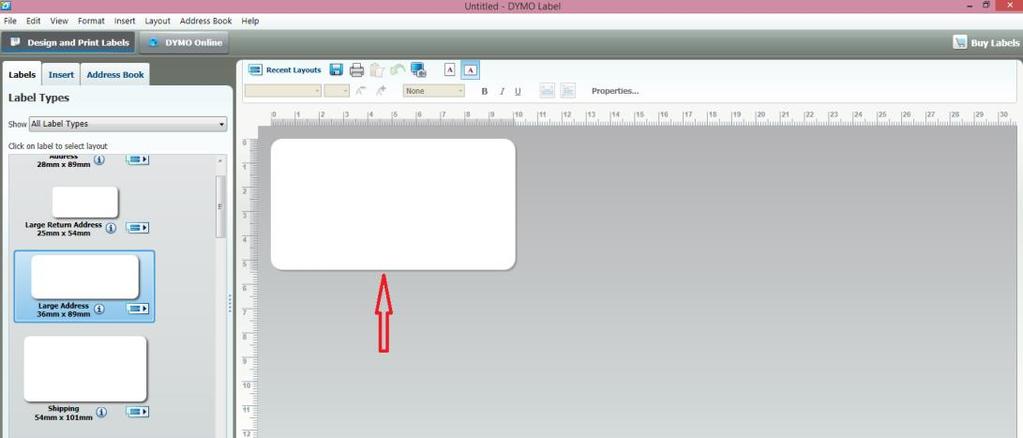Click the Shipping 54mm x 101mm text
This screenshot has height=438, width=1023.
coord(63,413)
